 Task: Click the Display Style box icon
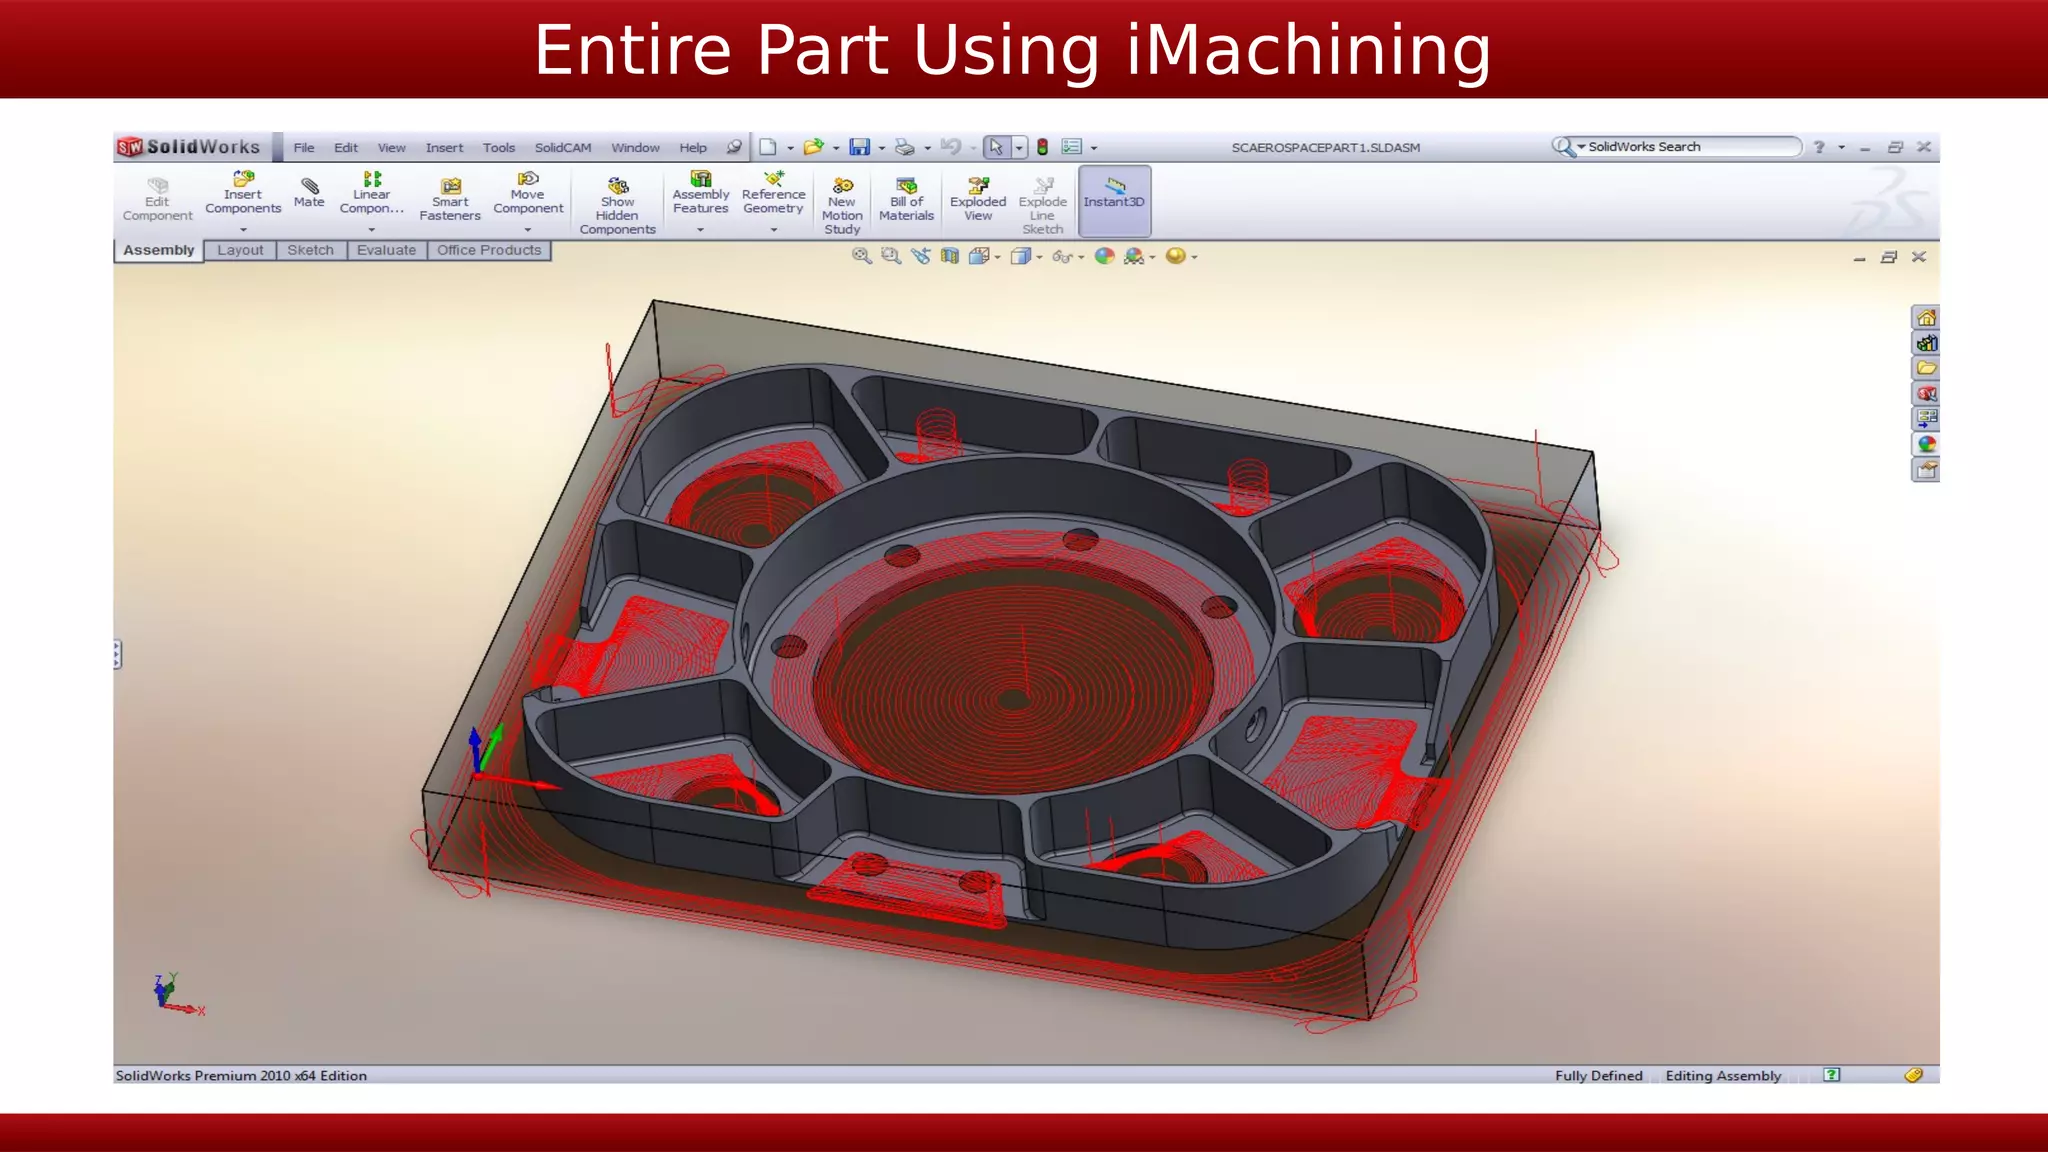[x=1020, y=256]
